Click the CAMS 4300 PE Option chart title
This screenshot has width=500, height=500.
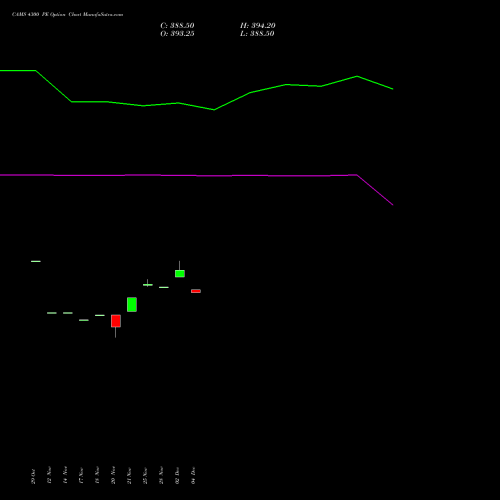(x=67, y=15)
